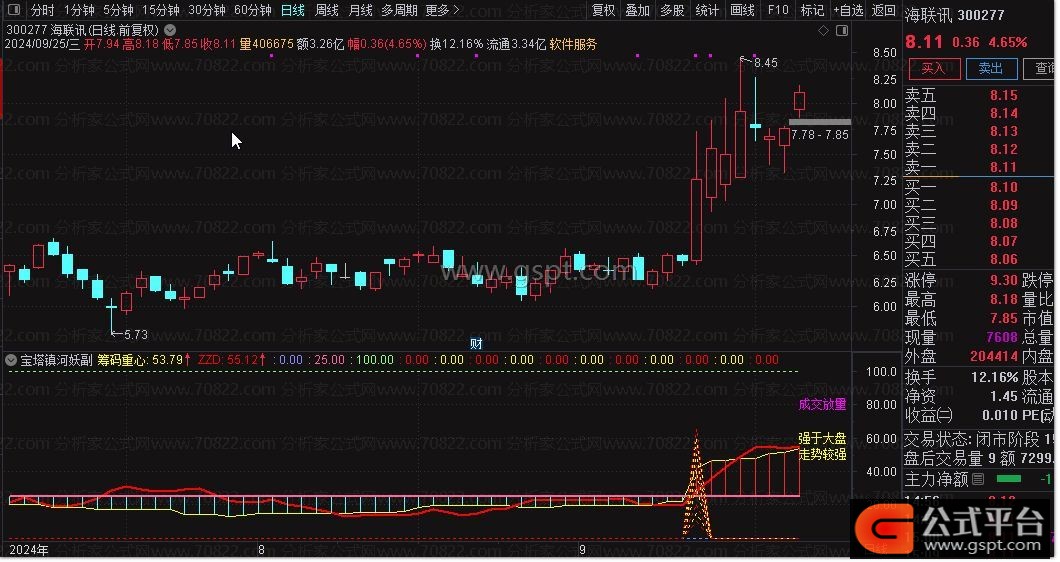Open the 复权 adjustment menu
Viewport: 1060px width, 562px height.
(603, 10)
